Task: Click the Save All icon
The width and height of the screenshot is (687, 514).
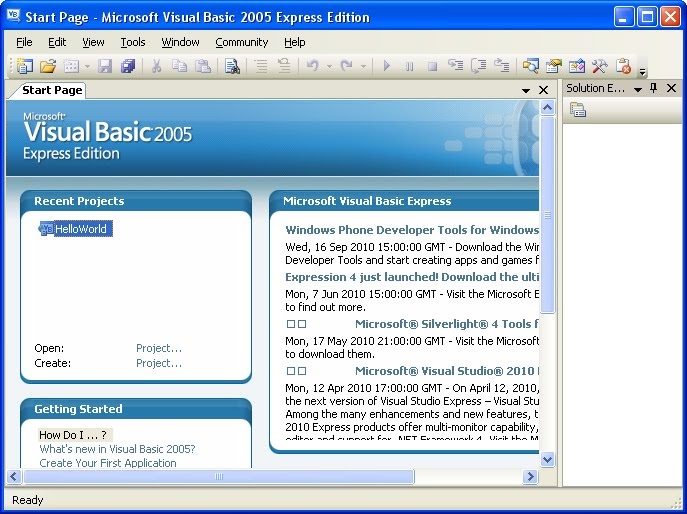Action: point(128,66)
